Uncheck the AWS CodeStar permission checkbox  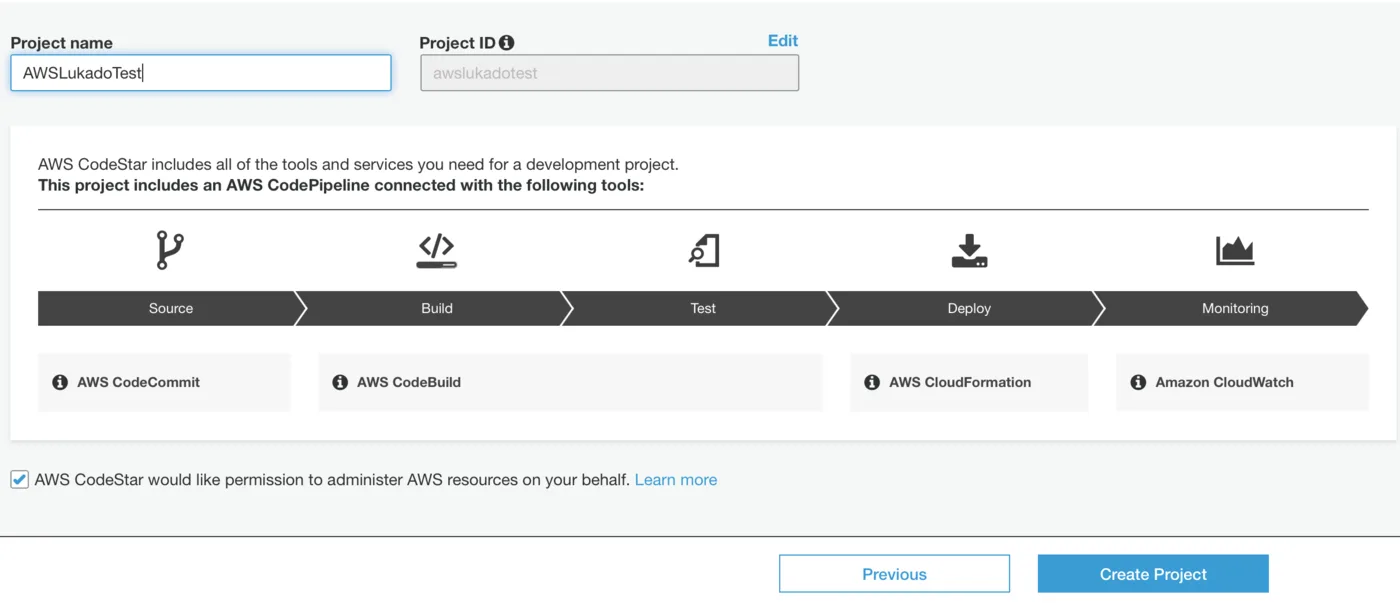19,480
